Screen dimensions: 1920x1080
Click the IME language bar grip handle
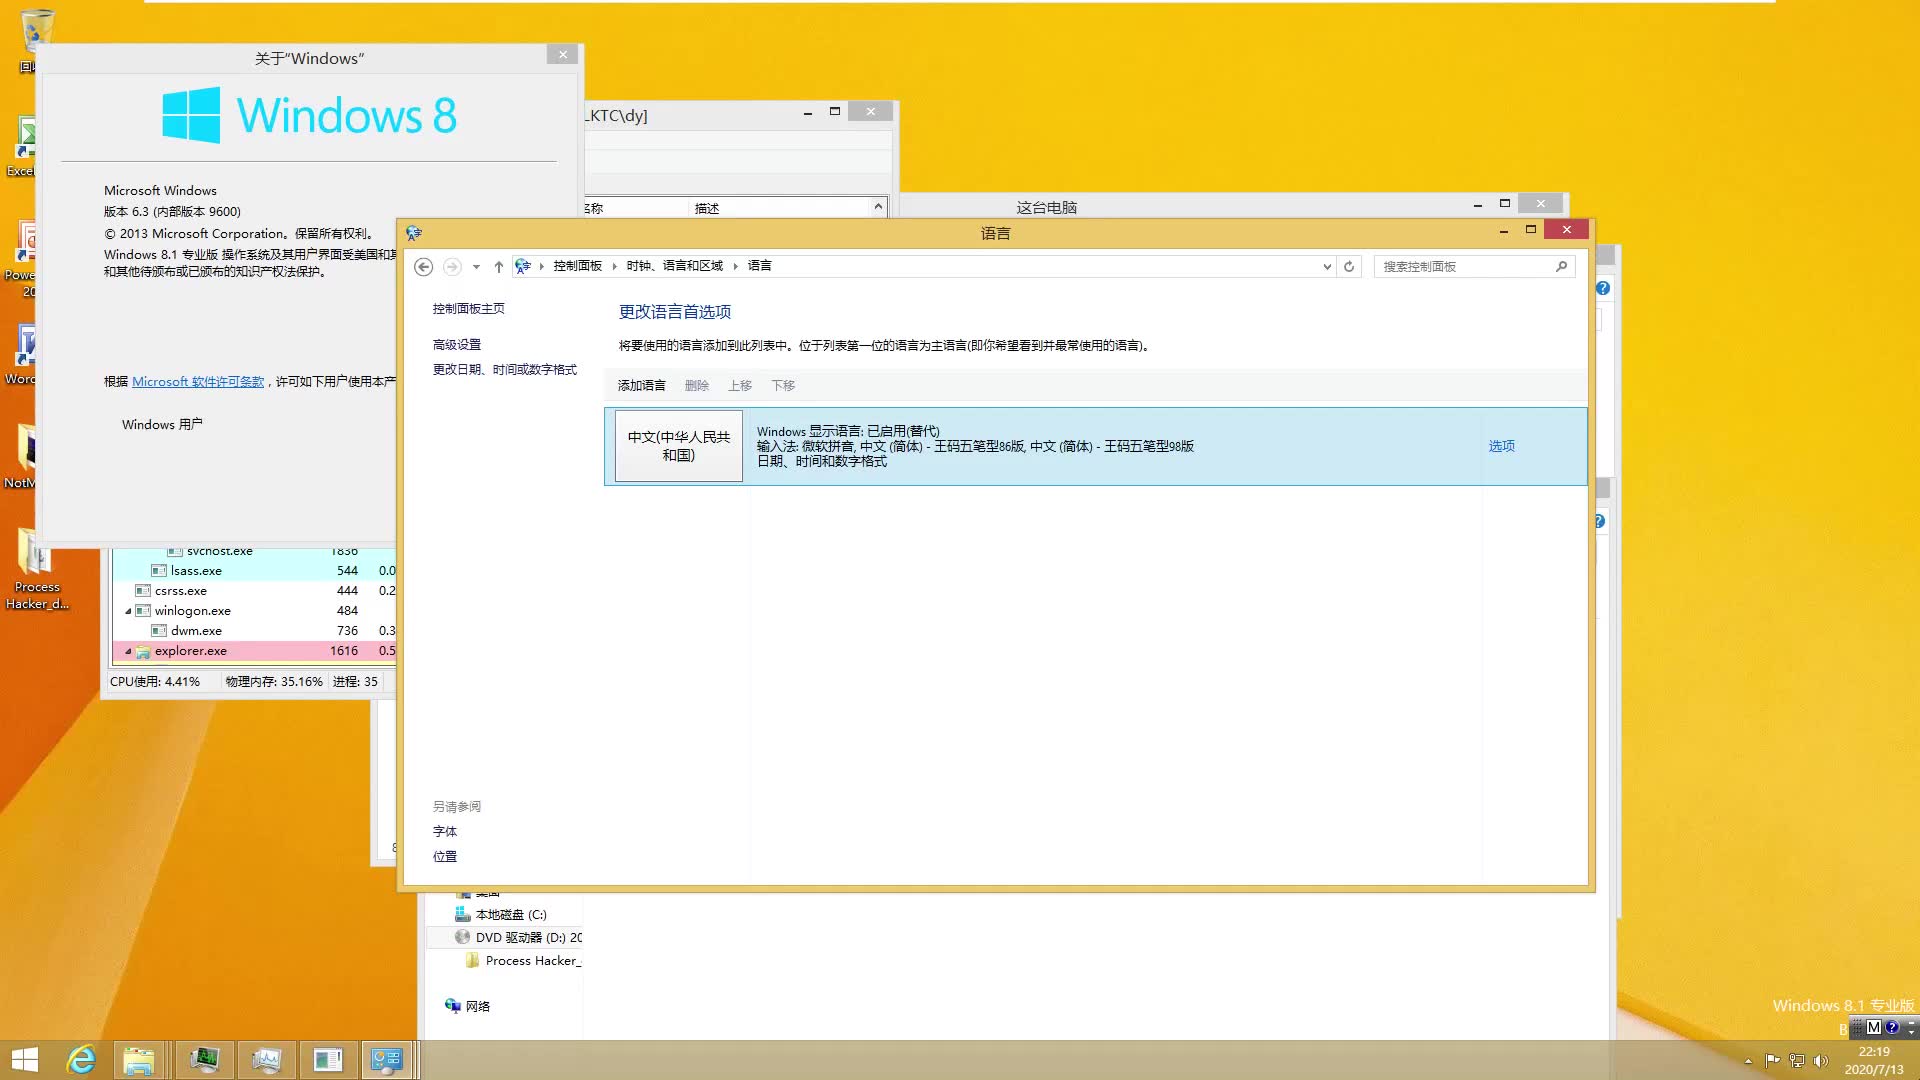[1858, 1027]
